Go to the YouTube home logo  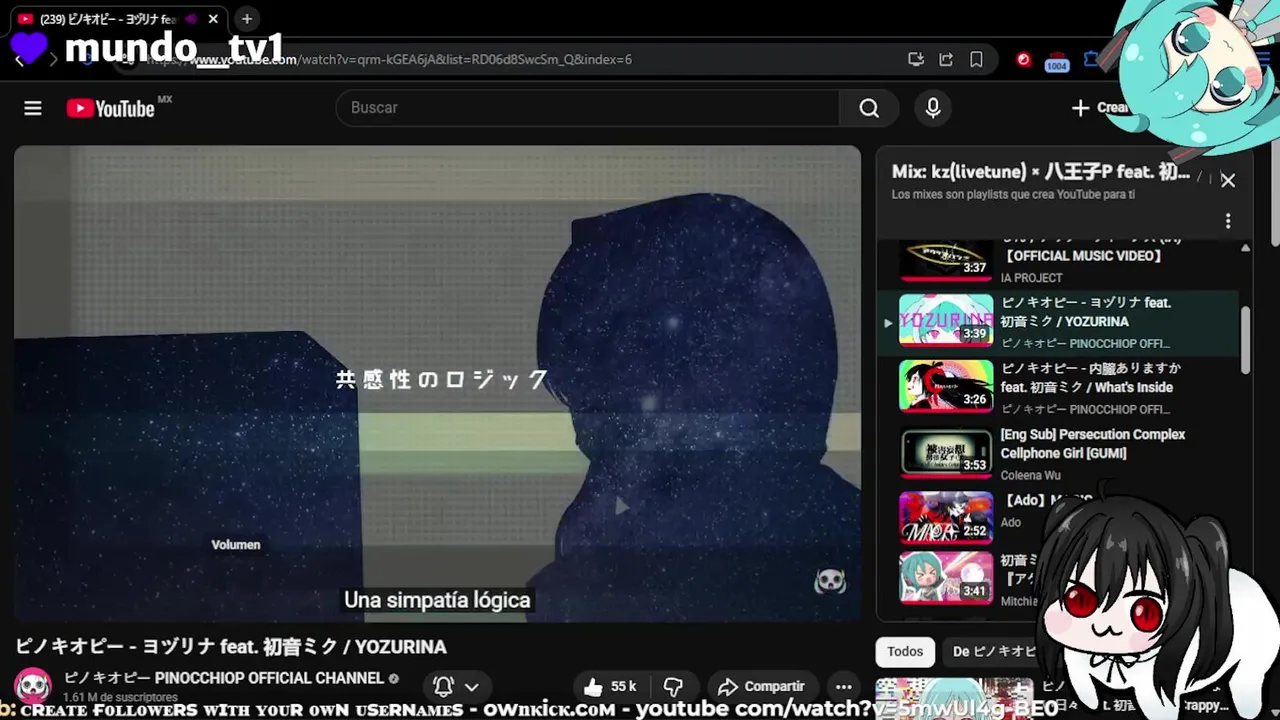coord(111,108)
